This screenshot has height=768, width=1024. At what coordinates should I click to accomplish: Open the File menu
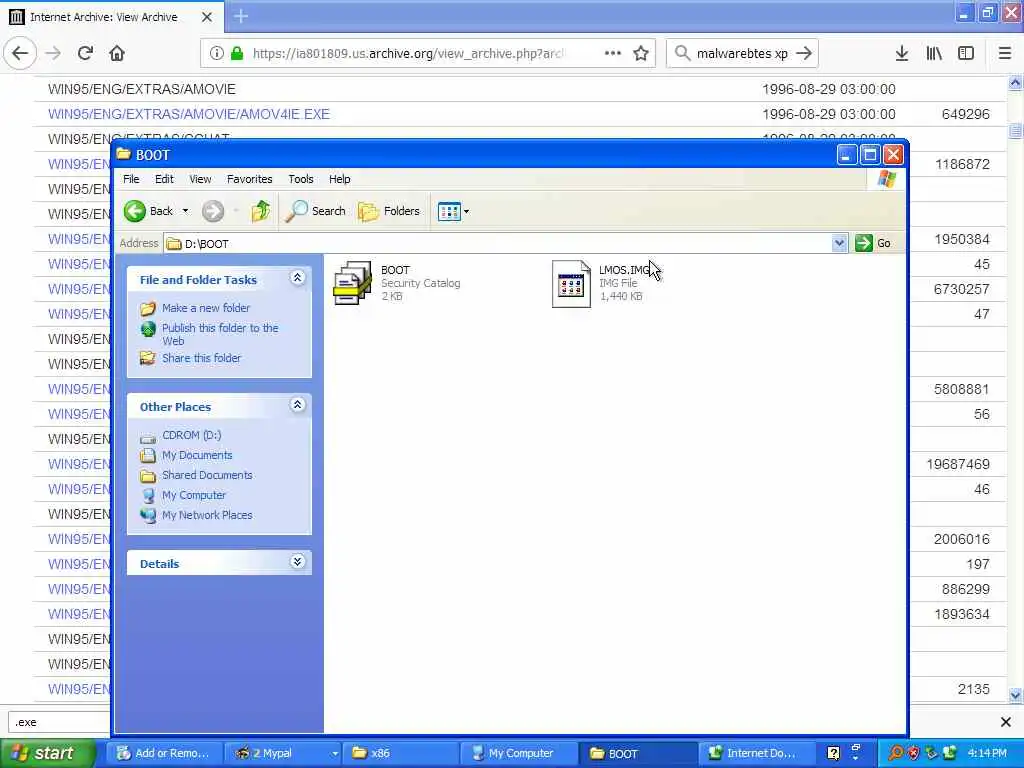[131, 179]
